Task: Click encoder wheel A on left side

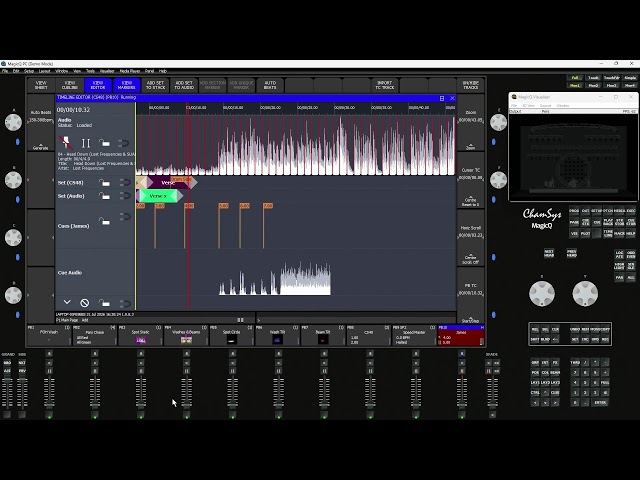Action: 13,122
